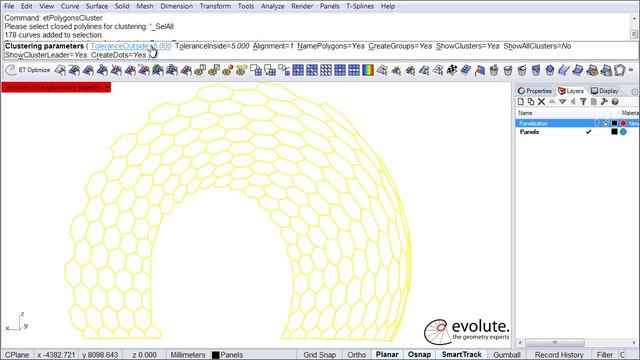Toggle ShowAllClusters=No option

coord(537,46)
